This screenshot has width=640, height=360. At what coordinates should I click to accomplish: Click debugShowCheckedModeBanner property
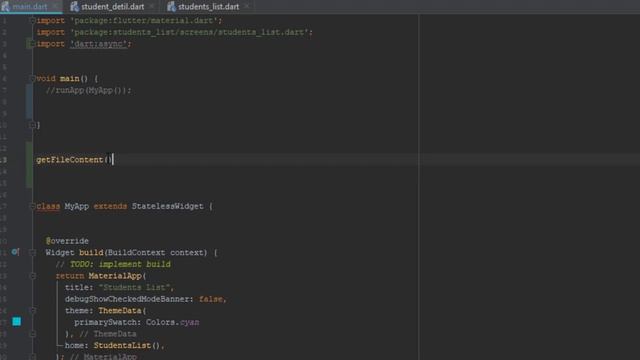(x=127, y=299)
